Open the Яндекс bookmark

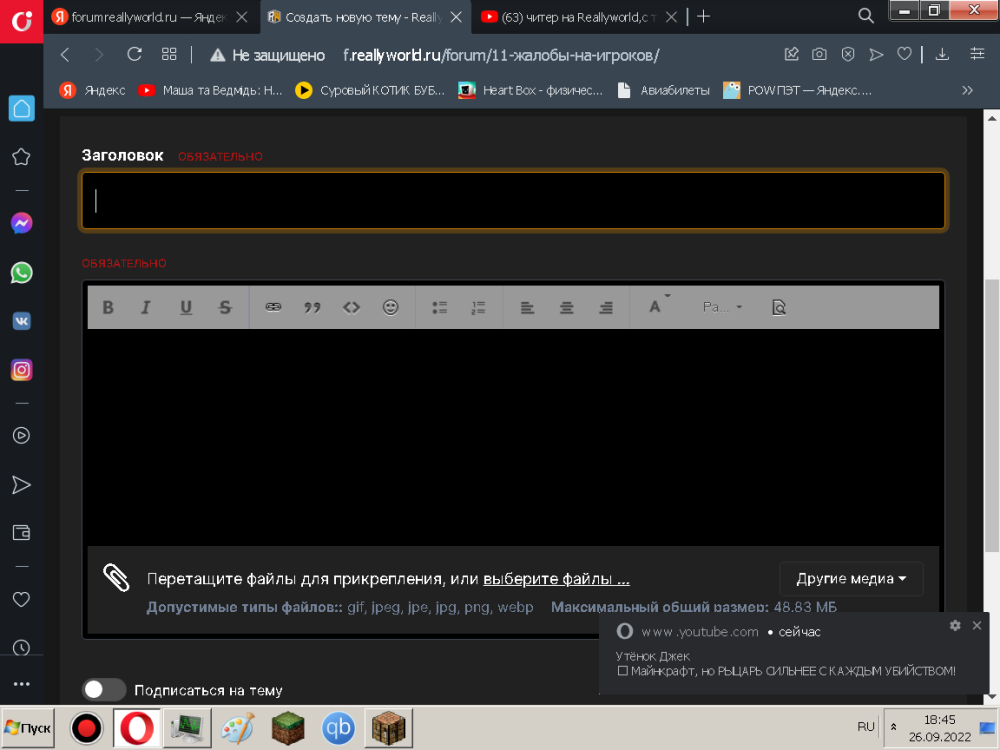point(92,91)
